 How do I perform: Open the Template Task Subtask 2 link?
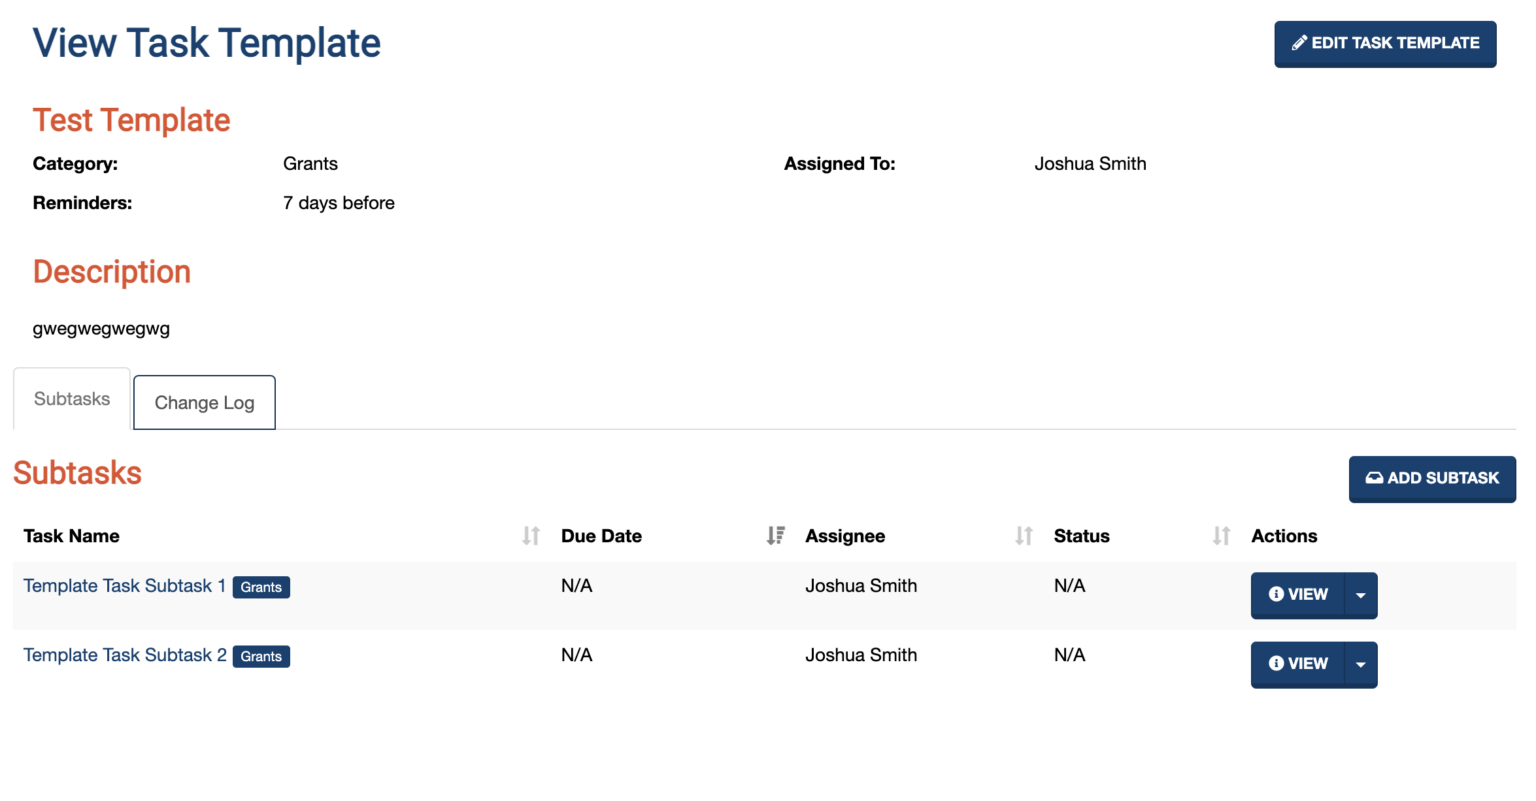click(x=124, y=655)
